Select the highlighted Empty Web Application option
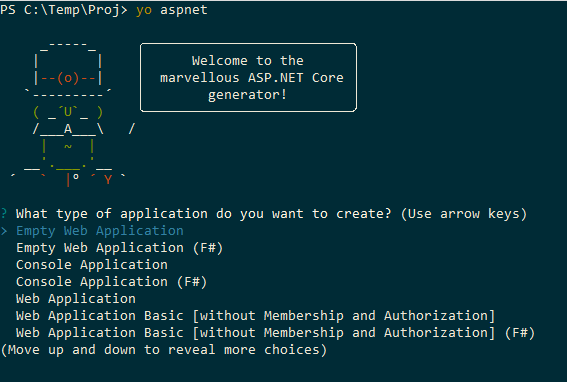The image size is (567, 382). 100,231
